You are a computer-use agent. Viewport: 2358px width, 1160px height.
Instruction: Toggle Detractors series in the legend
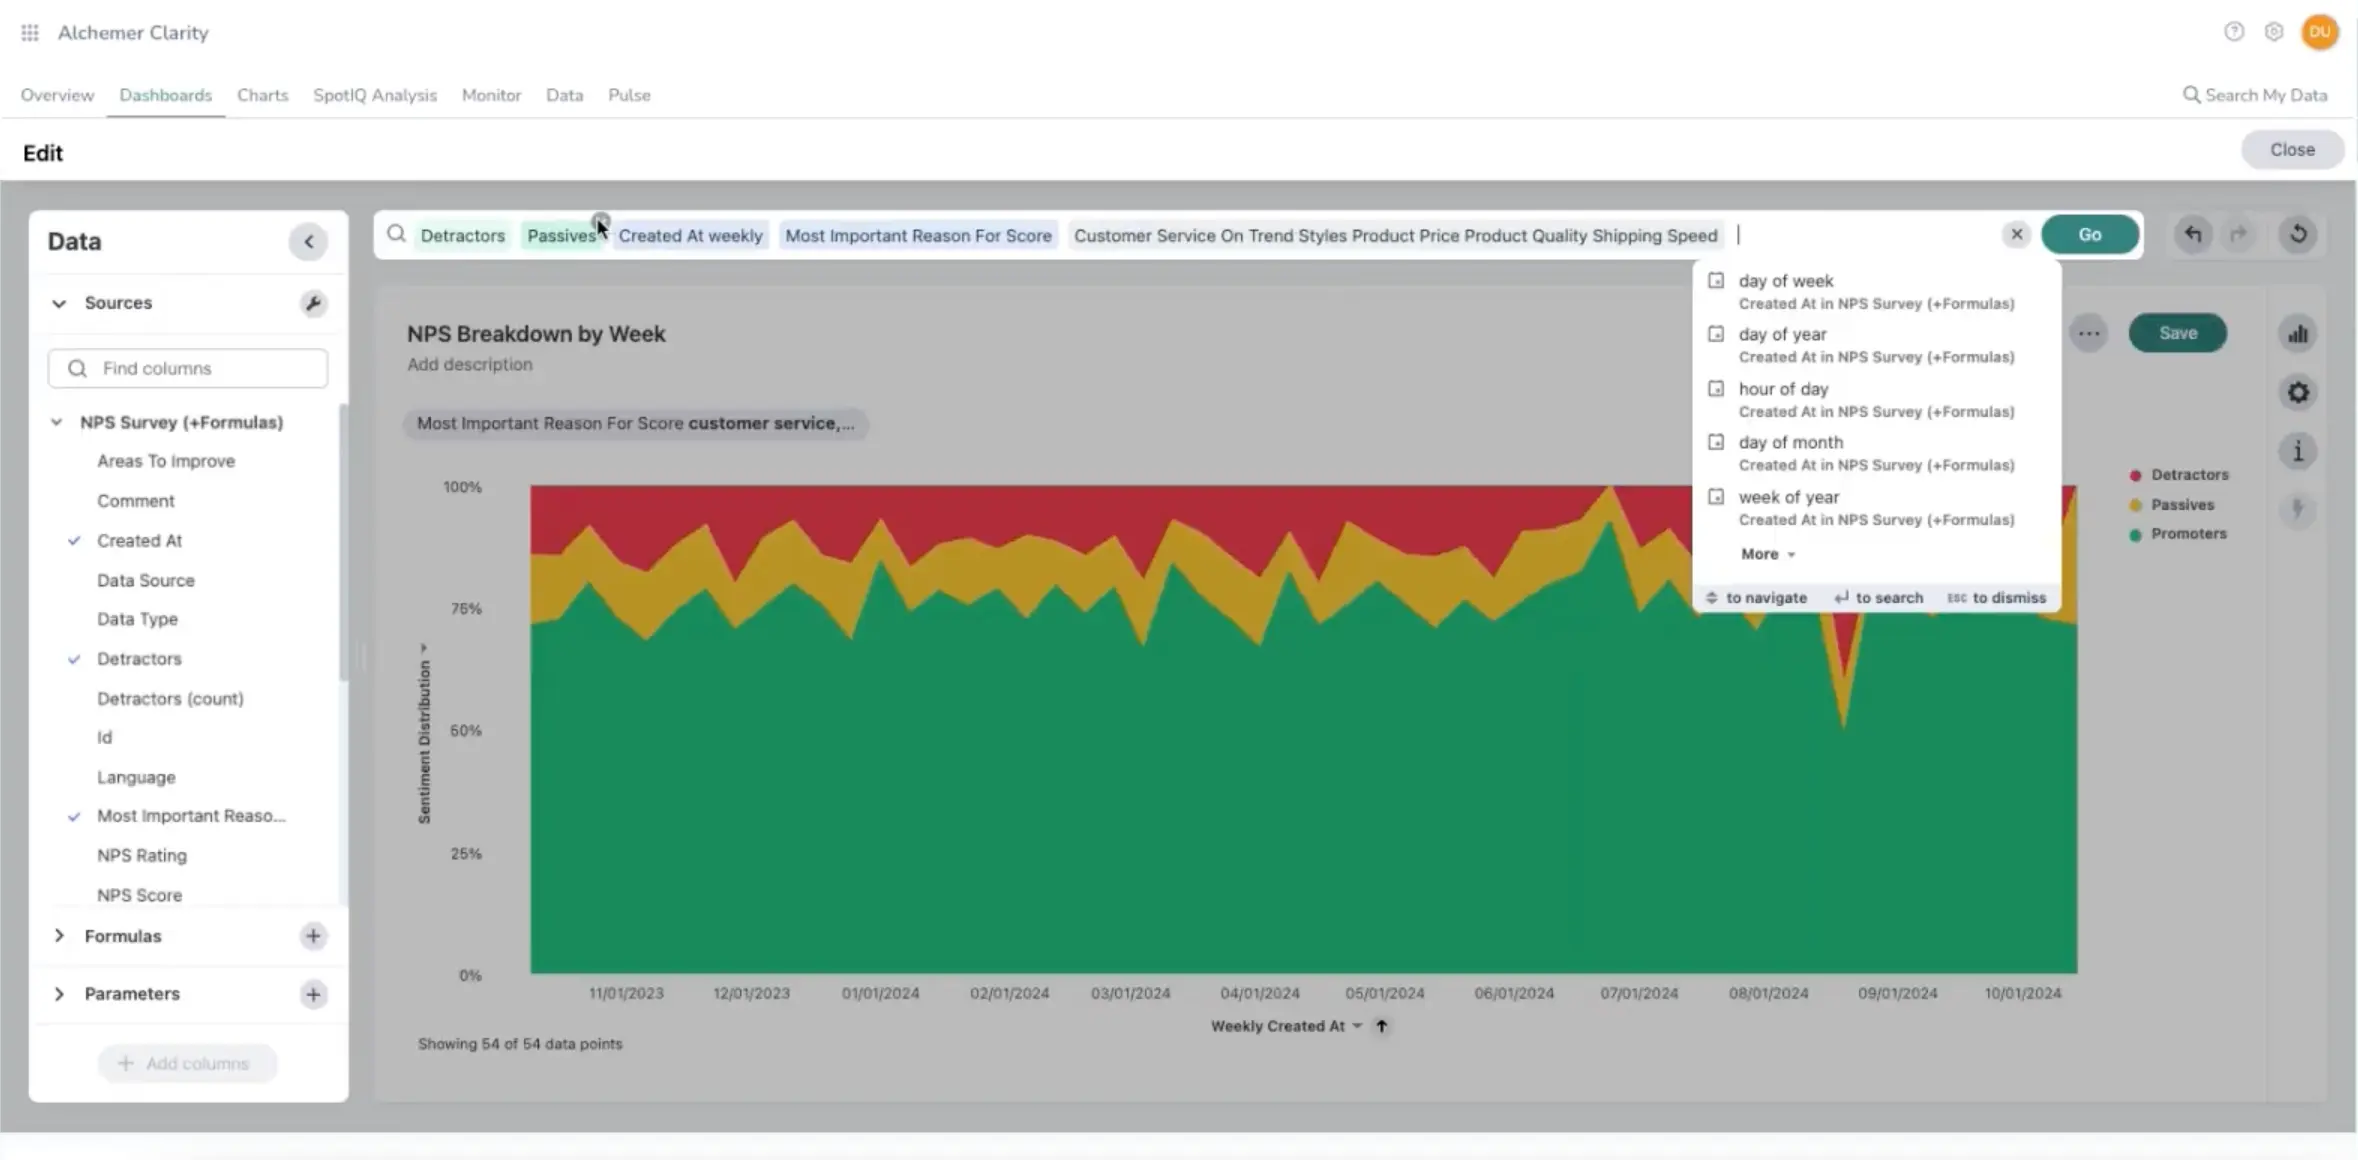[x=2180, y=475]
